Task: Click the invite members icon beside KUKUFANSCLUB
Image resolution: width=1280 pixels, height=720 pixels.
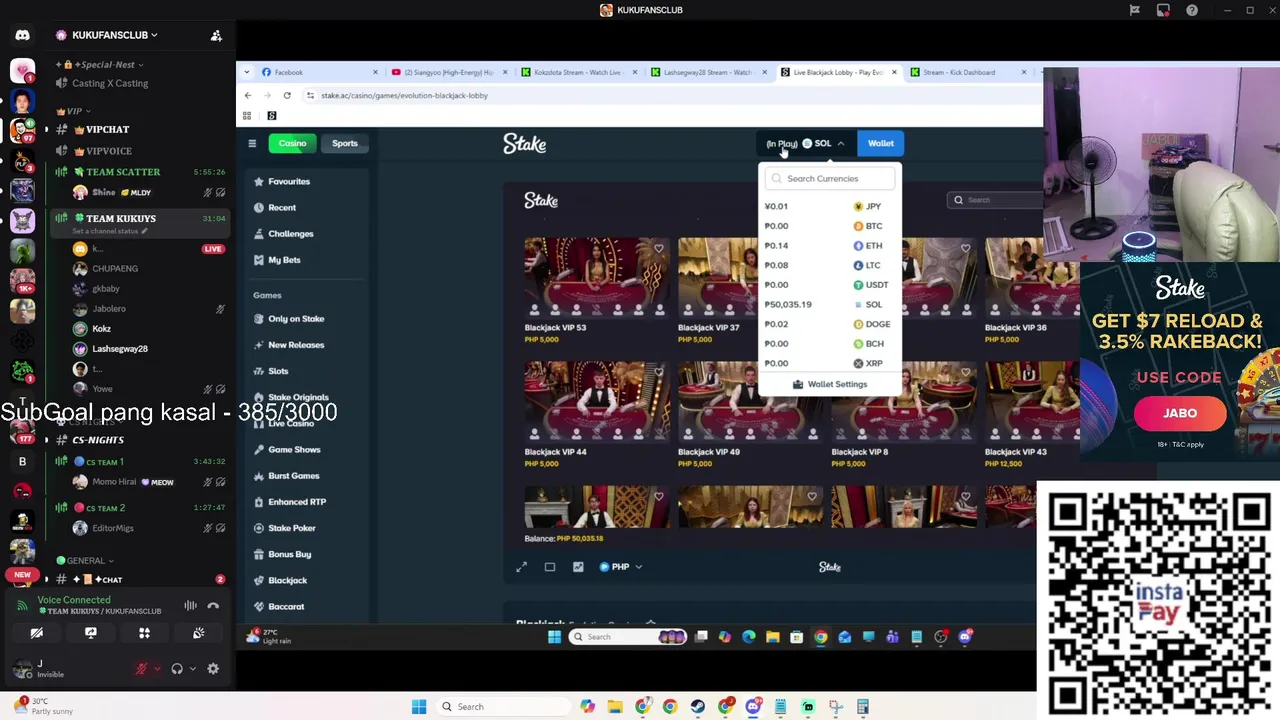Action: point(216,35)
